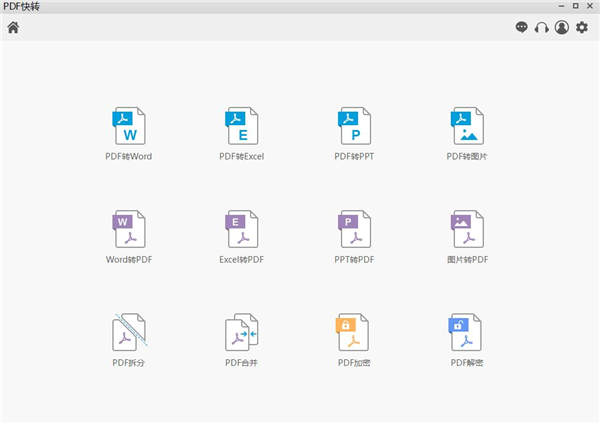The image size is (600, 424).
Task: Open settings with the gear icon
Action: (582, 27)
